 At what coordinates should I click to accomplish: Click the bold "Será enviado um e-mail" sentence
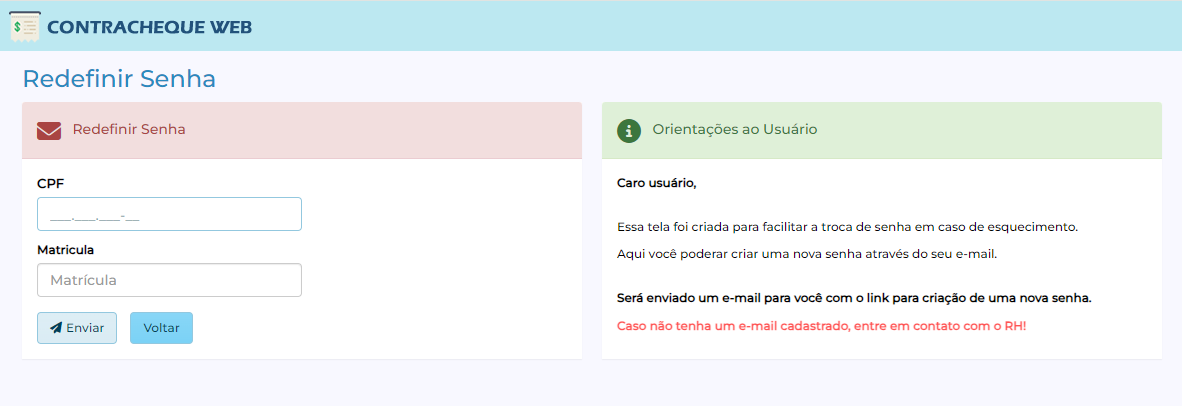tap(853, 299)
